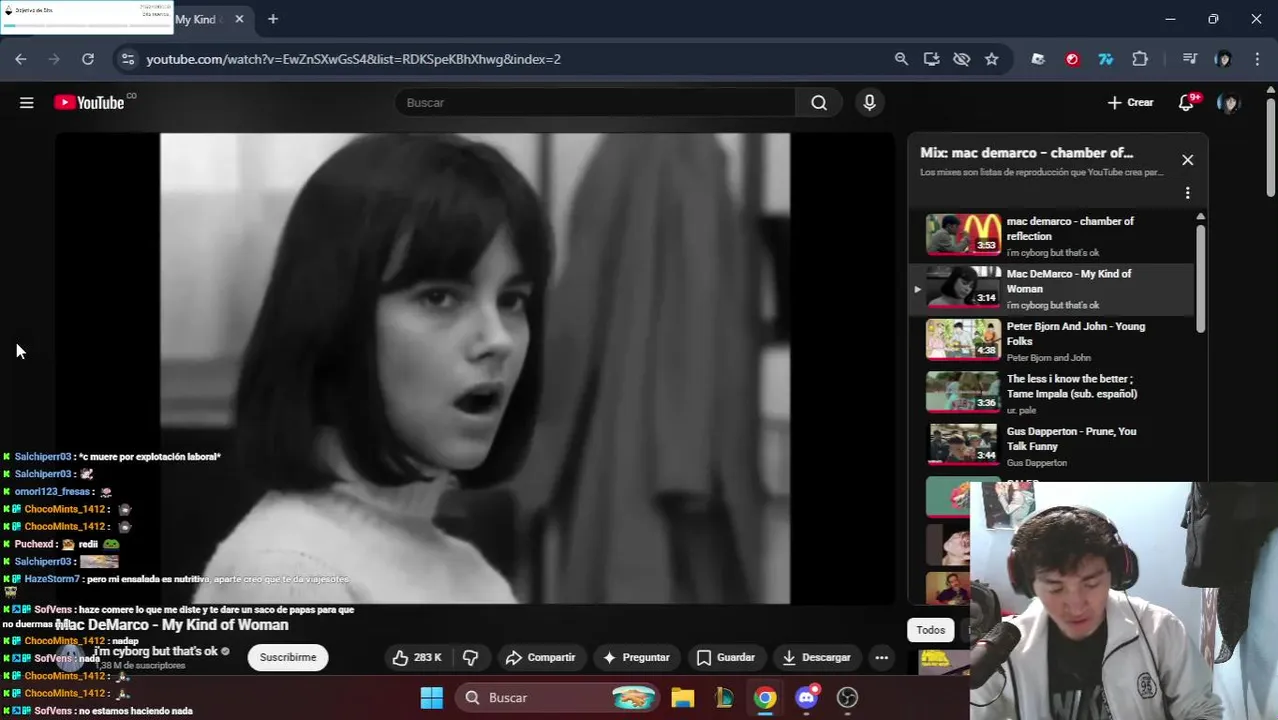Open more actions three-dot button under video
Image resolution: width=1278 pixels, height=720 pixels.
point(881,657)
